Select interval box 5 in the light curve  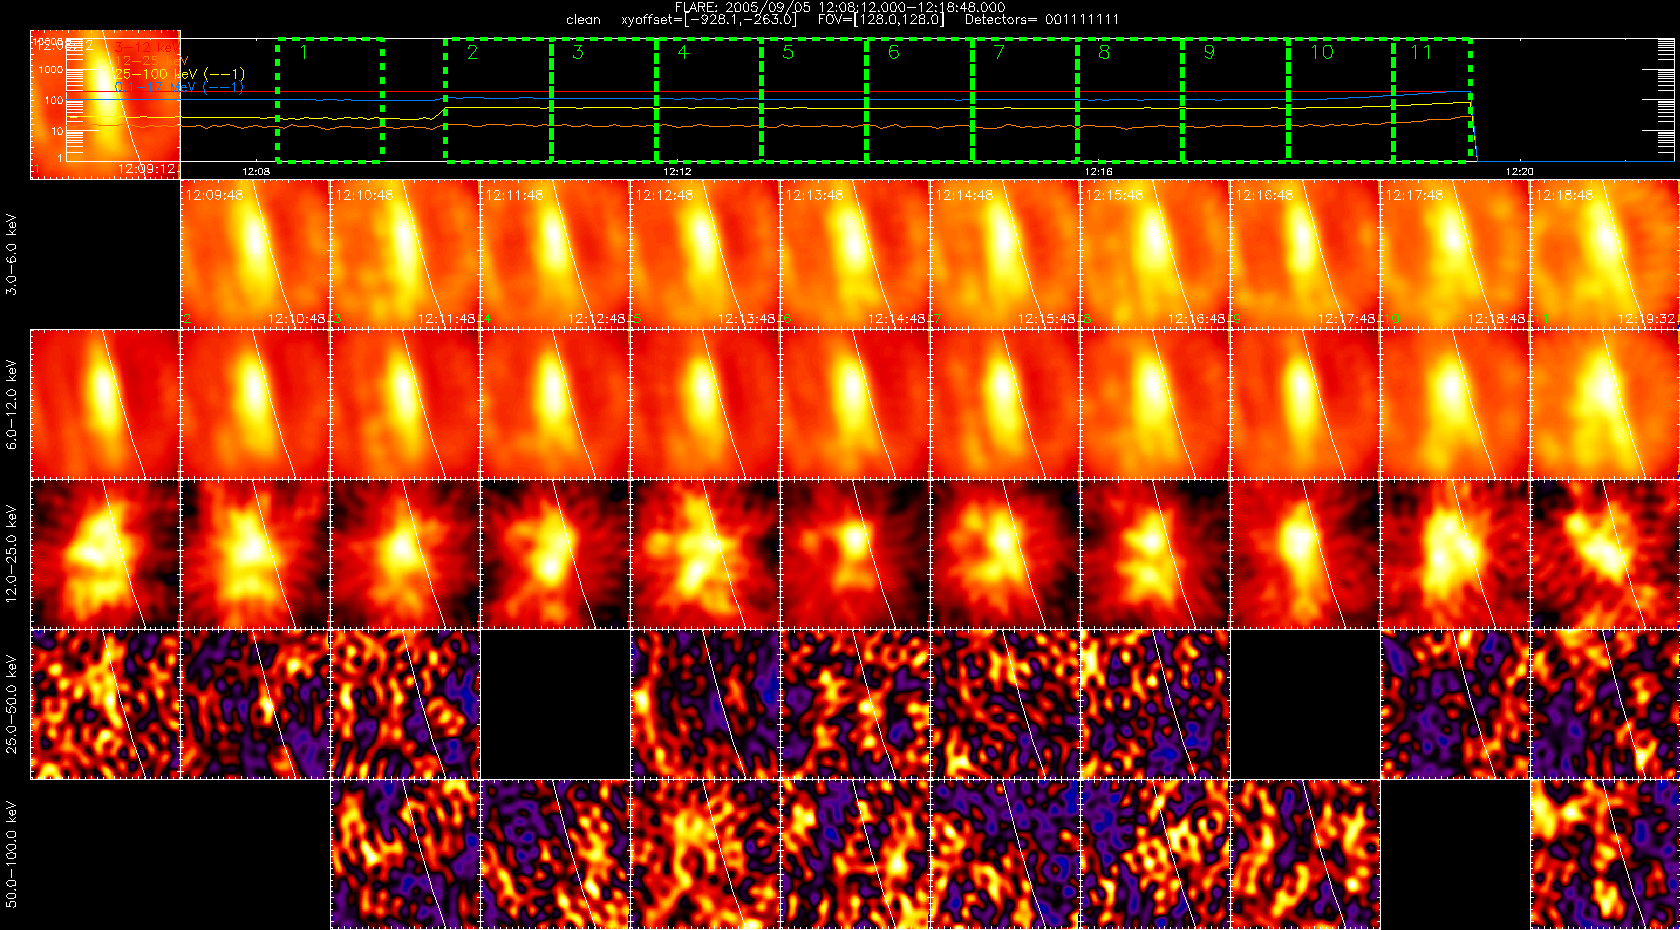click(x=814, y=100)
